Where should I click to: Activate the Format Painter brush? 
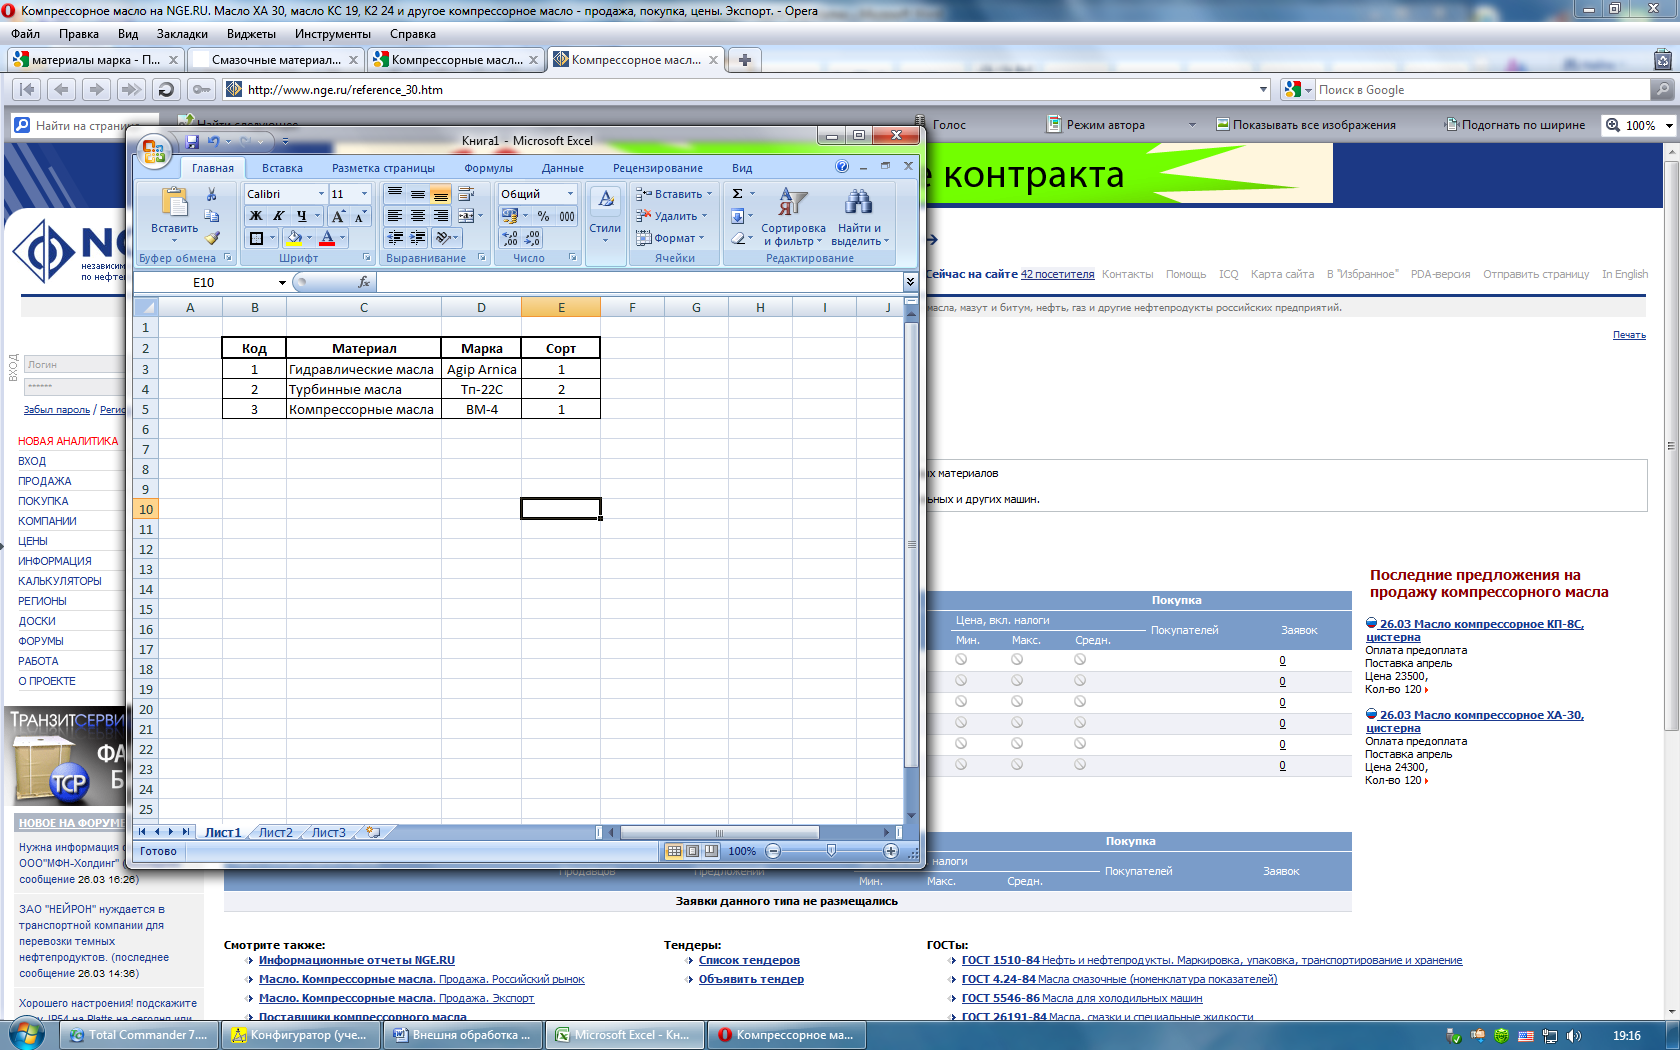tap(212, 238)
